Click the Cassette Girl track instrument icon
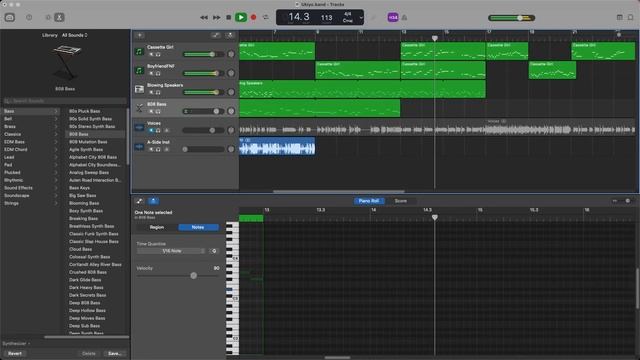The width and height of the screenshot is (640, 360). (x=139, y=51)
